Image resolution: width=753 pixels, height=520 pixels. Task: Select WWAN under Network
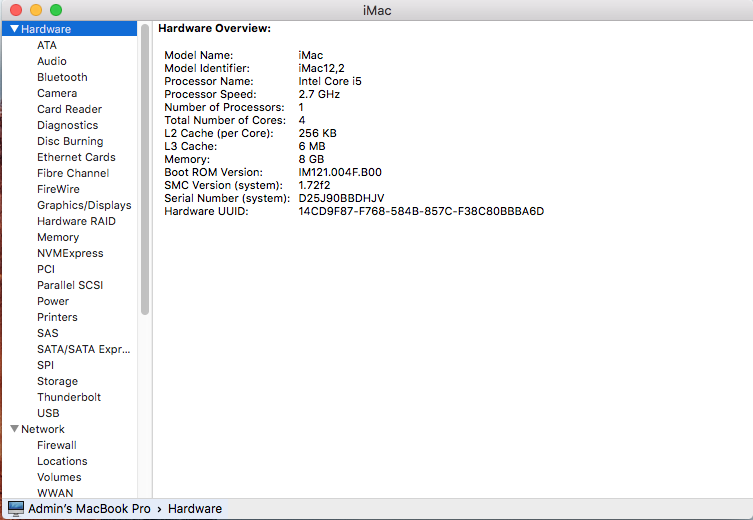(x=55, y=493)
